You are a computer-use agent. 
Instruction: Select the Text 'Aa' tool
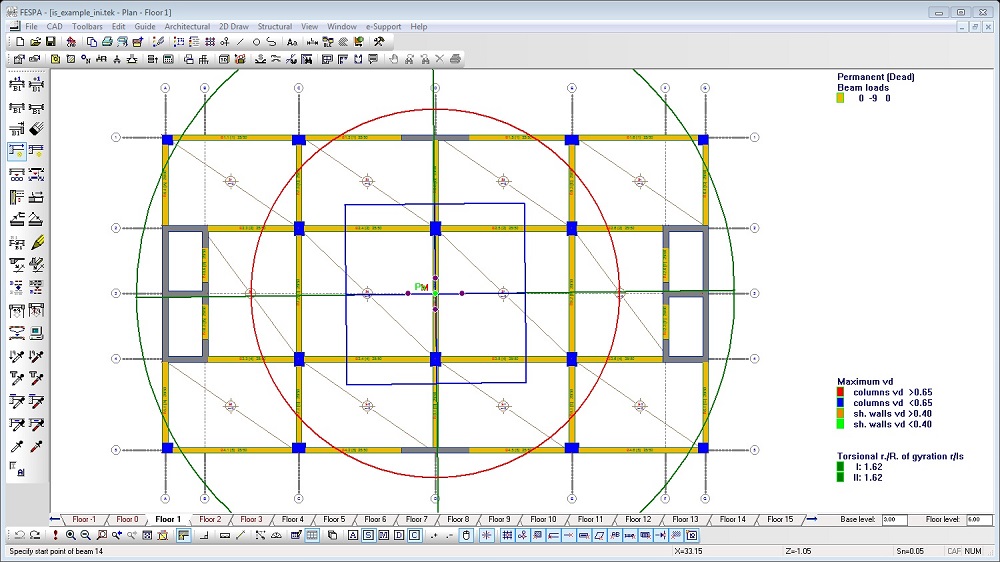coord(291,42)
